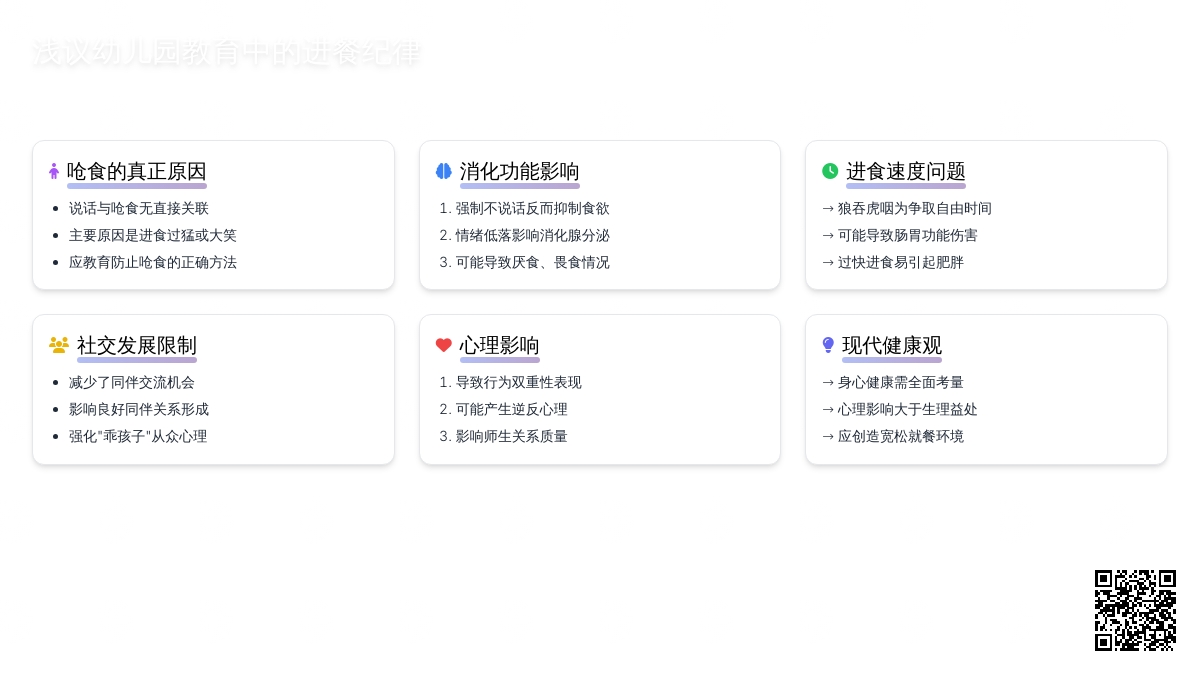This screenshot has height=675, width=1200.
Task: Select the heading 社交发展限制
Action: (x=137, y=345)
